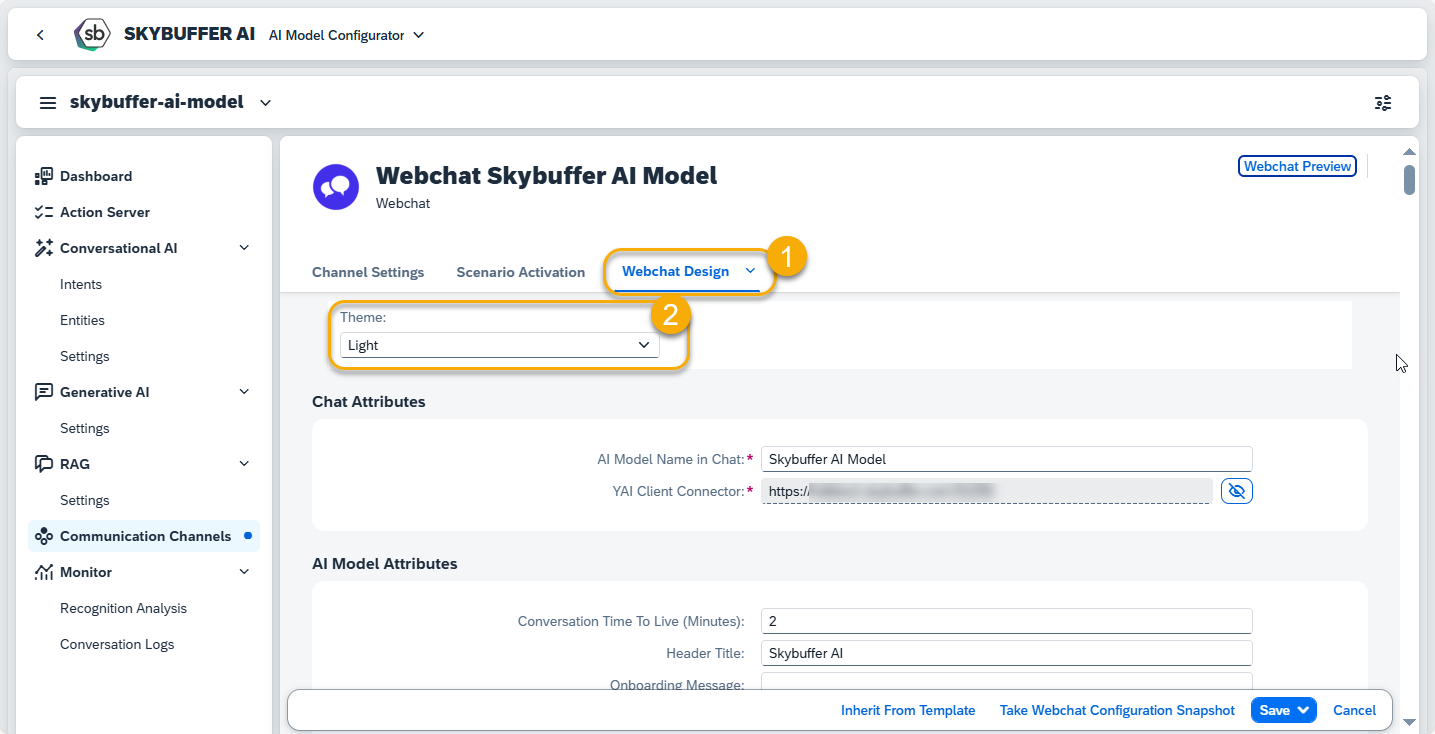
Task: Switch to the Channel Settings tab
Action: click(368, 272)
